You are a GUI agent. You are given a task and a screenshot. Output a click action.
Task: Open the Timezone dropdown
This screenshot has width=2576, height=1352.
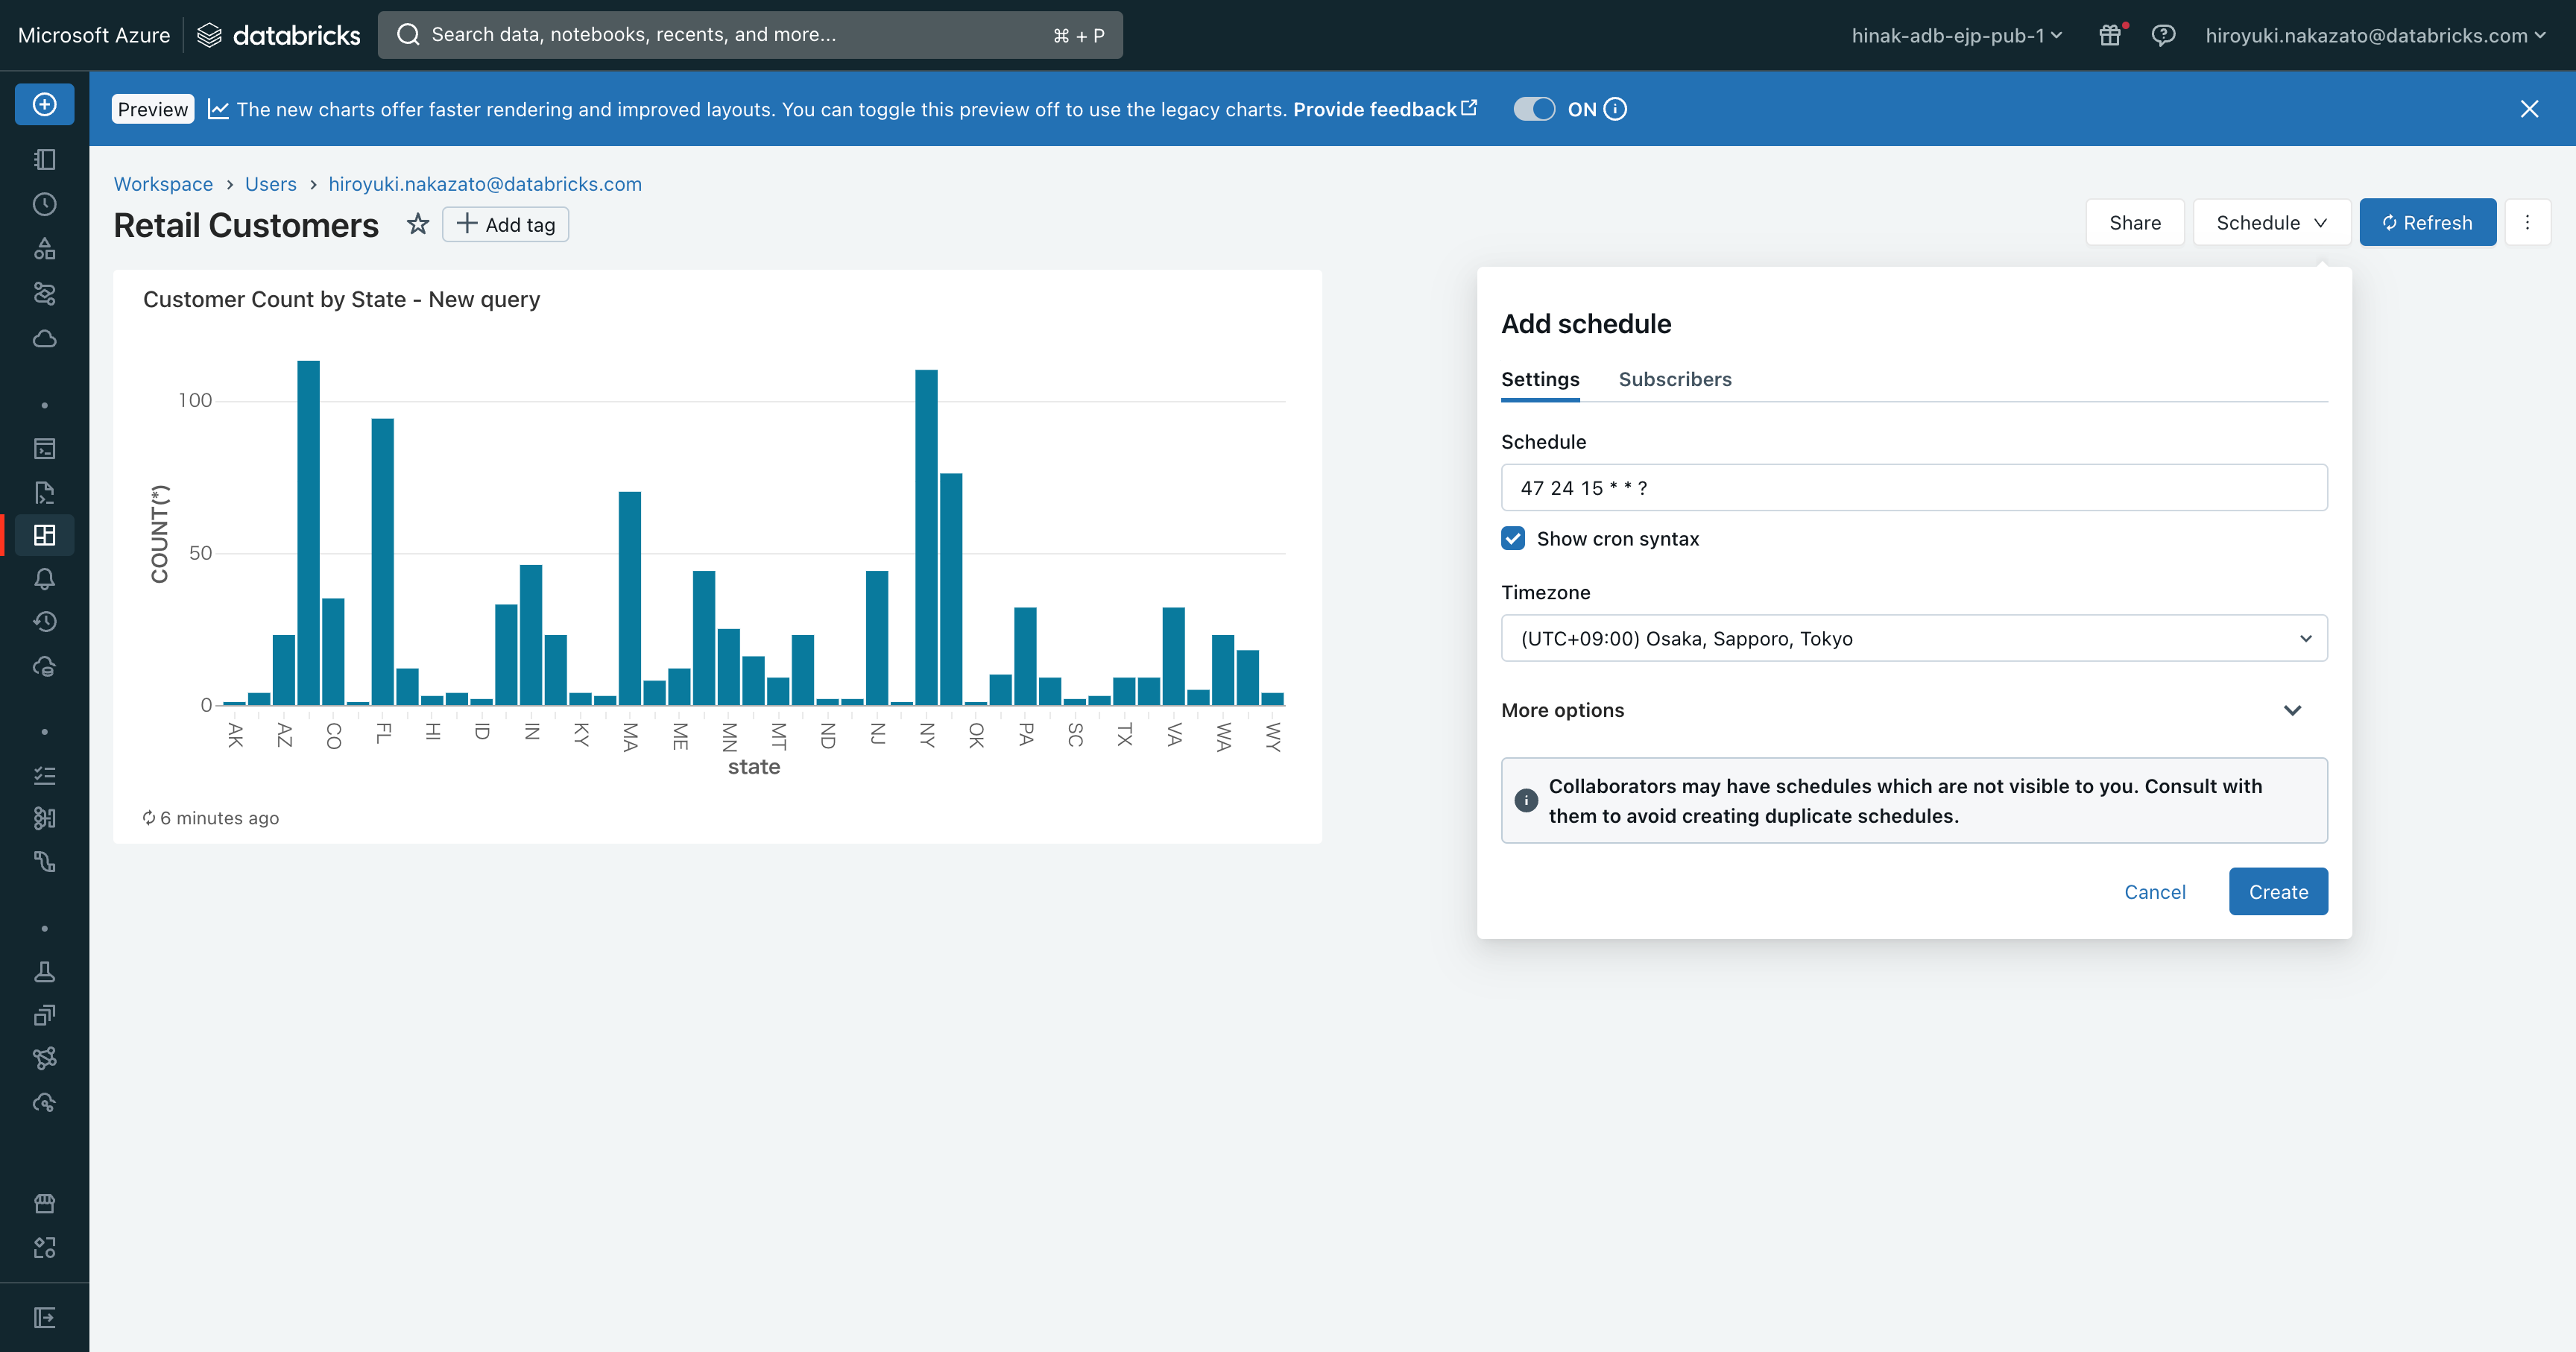[x=1913, y=638]
